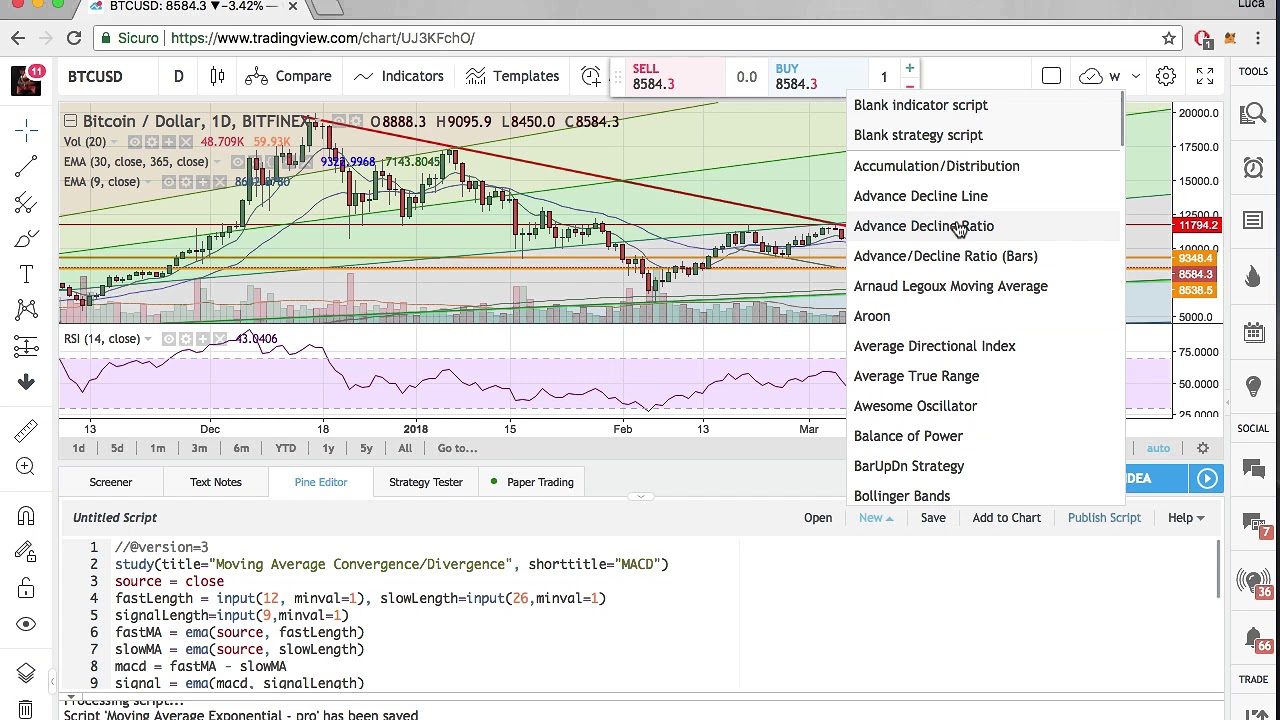This screenshot has height=720, width=1280.
Task: Select the brush drawing tool
Action: (x=26, y=239)
